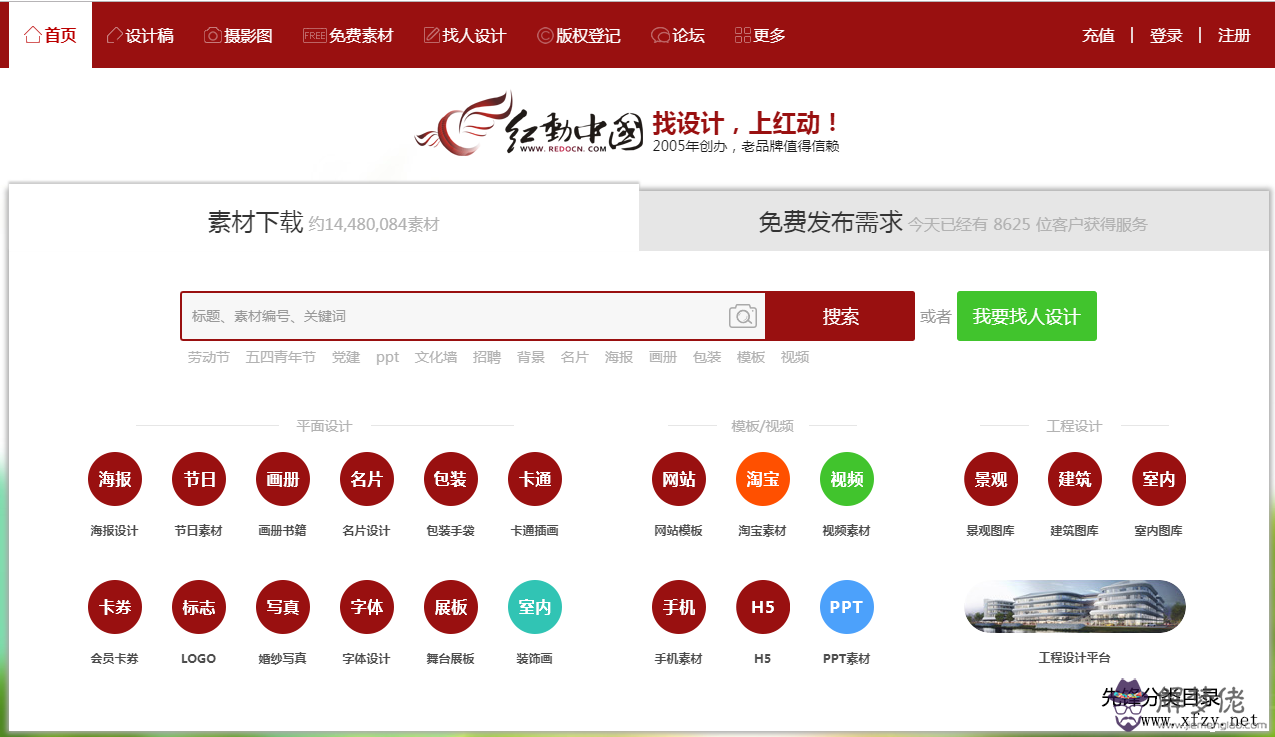Screen dimensions: 1275x737
Task: Click the PPT素材 text label
Action: point(847,659)
